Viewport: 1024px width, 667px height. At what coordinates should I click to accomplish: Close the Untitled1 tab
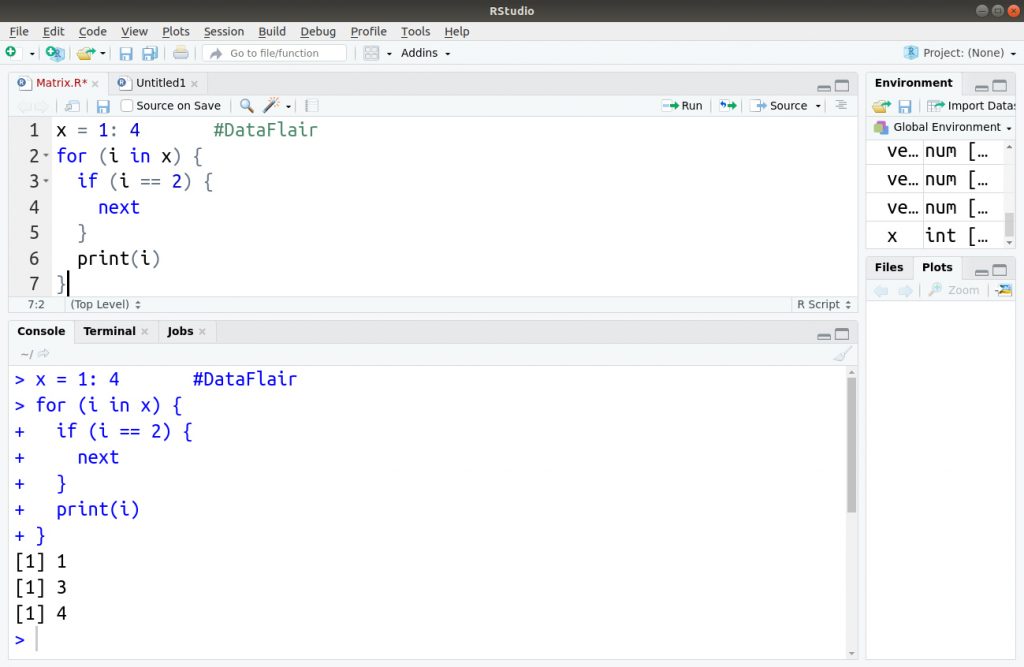pyautogui.click(x=195, y=84)
